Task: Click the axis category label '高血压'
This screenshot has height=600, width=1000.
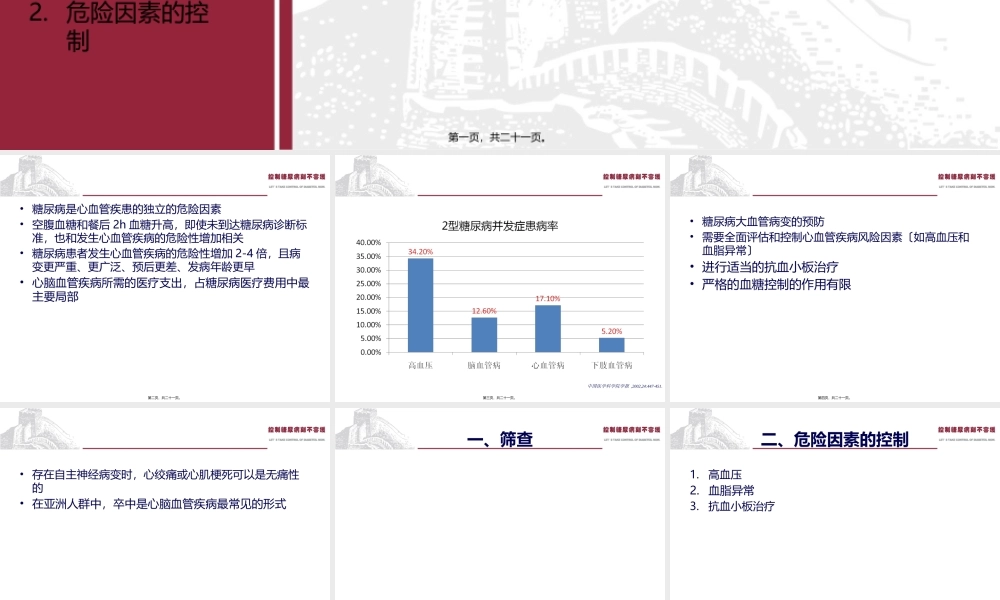Action: point(420,365)
